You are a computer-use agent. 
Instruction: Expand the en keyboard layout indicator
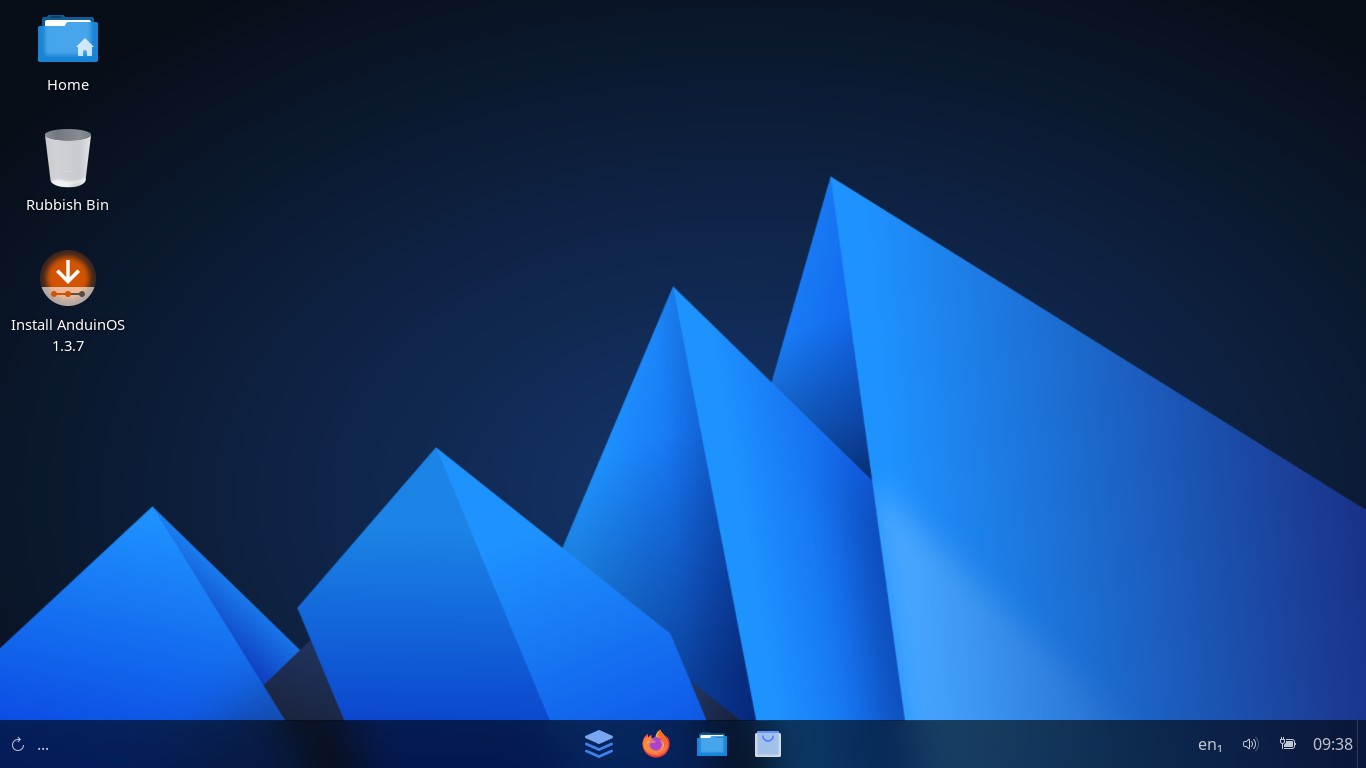1210,745
